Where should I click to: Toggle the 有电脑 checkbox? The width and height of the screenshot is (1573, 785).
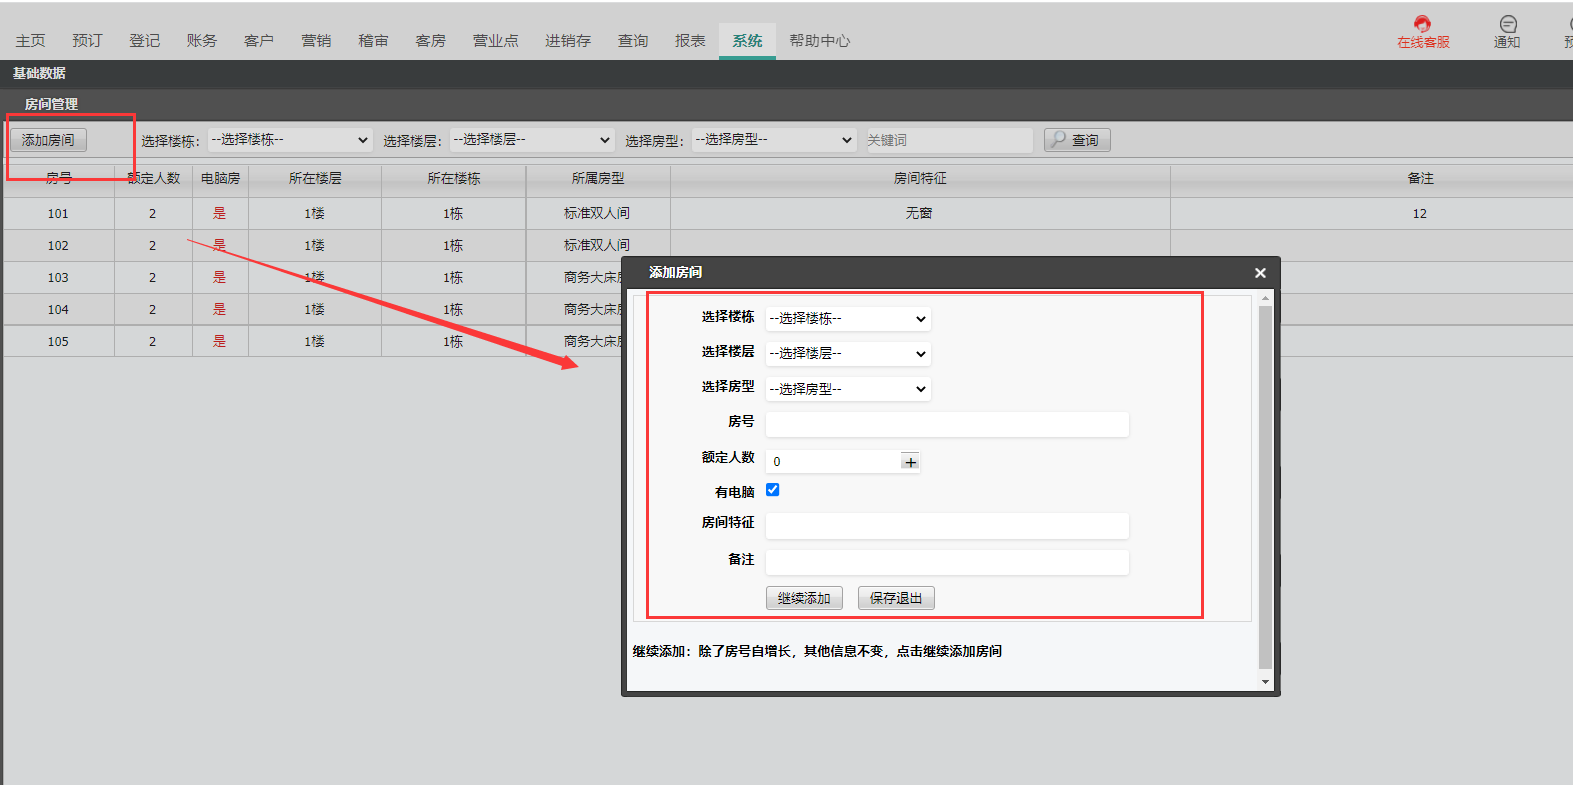(x=772, y=490)
